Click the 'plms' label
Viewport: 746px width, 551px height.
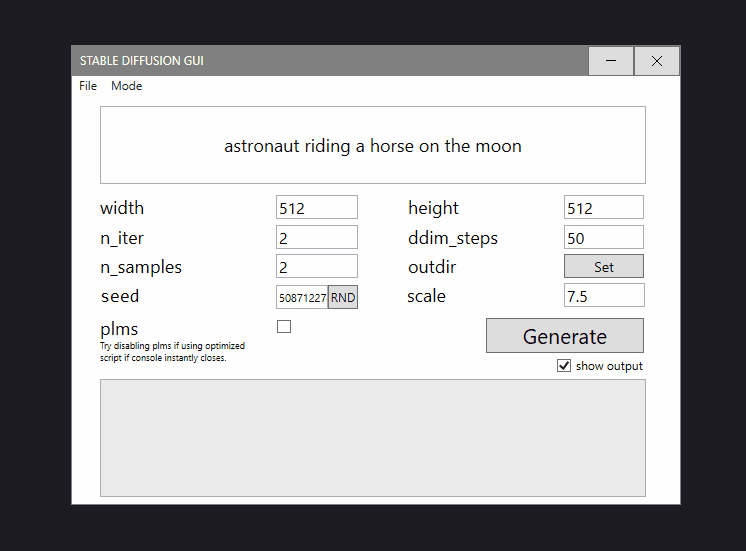coord(119,329)
